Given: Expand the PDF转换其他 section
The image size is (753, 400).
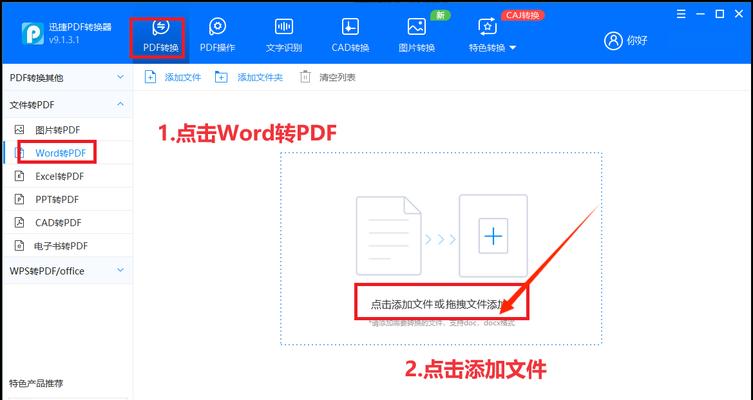Looking at the screenshot, I should pos(67,77).
